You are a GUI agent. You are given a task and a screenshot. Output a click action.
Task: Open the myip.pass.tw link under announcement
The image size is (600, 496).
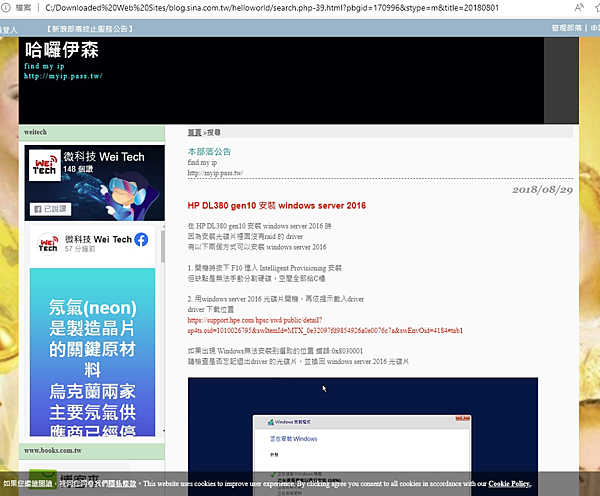point(215,173)
